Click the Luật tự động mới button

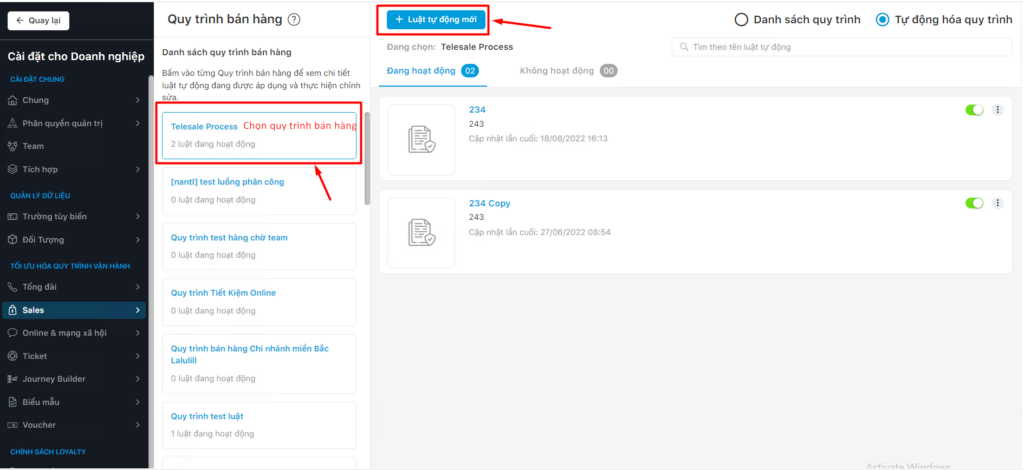coord(436,20)
